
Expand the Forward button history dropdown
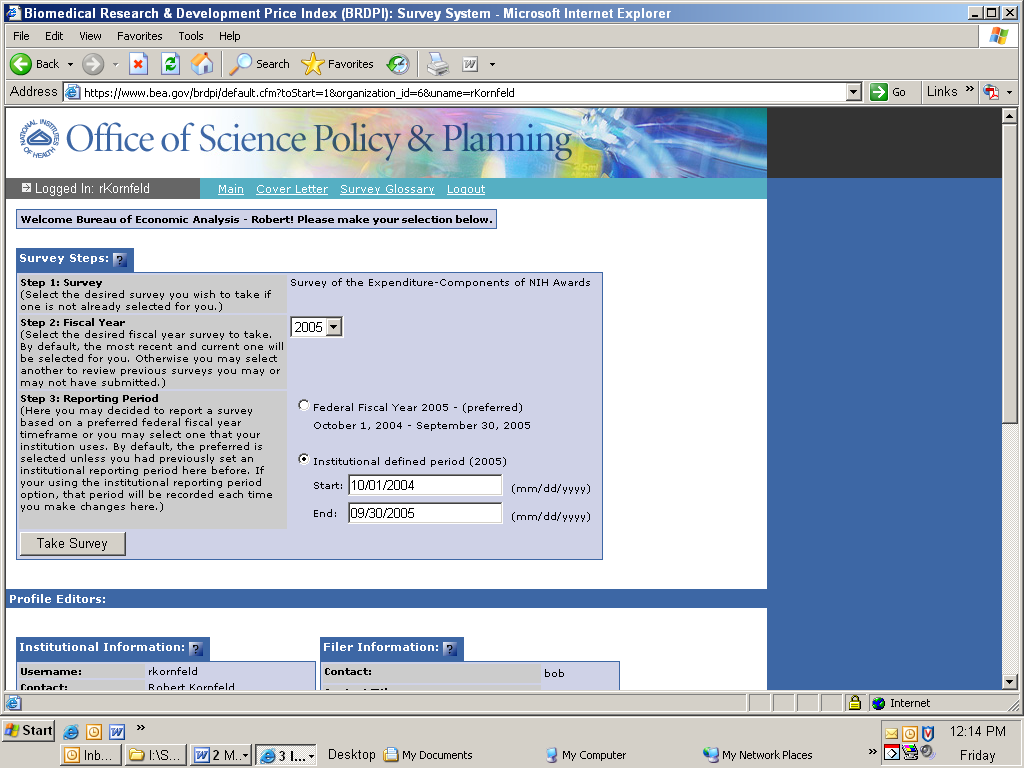[x=116, y=64]
